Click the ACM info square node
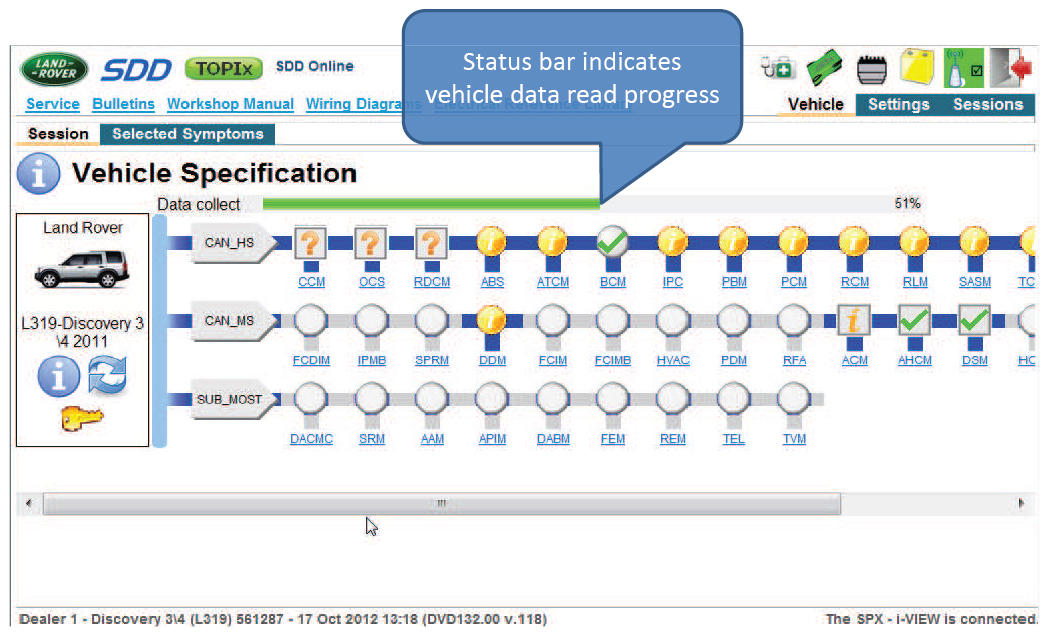This screenshot has height=636, width=1049. pos(855,321)
